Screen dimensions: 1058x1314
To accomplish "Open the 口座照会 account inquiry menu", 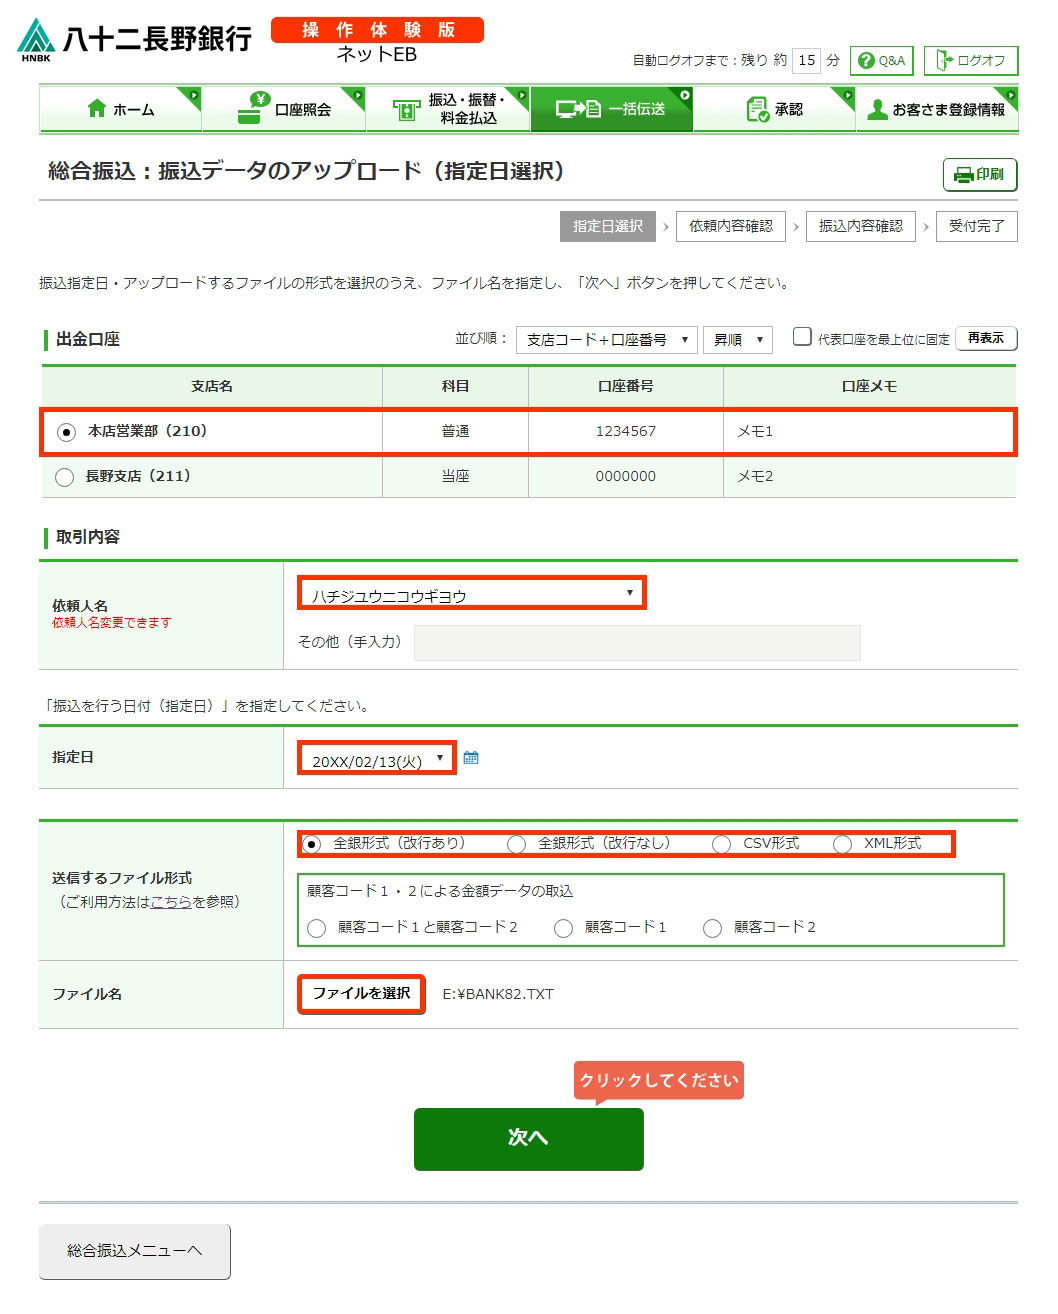I will click(284, 109).
